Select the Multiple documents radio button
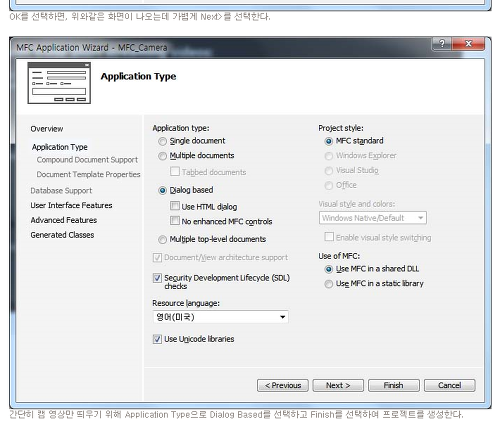The width and height of the screenshot is (500, 431). (x=162, y=156)
